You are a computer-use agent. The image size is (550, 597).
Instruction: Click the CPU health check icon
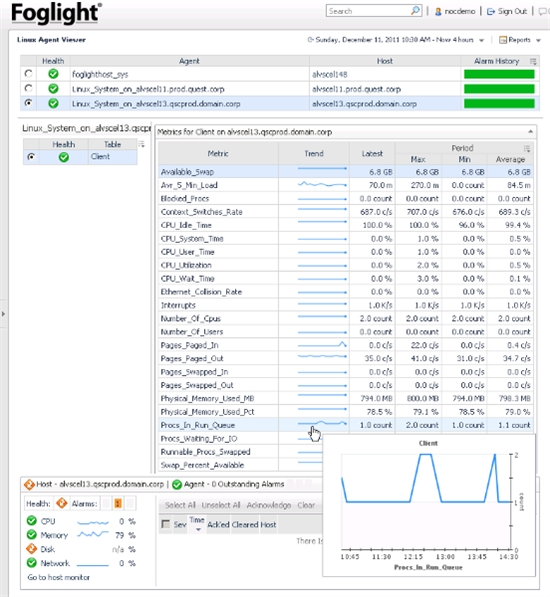pos(32,520)
